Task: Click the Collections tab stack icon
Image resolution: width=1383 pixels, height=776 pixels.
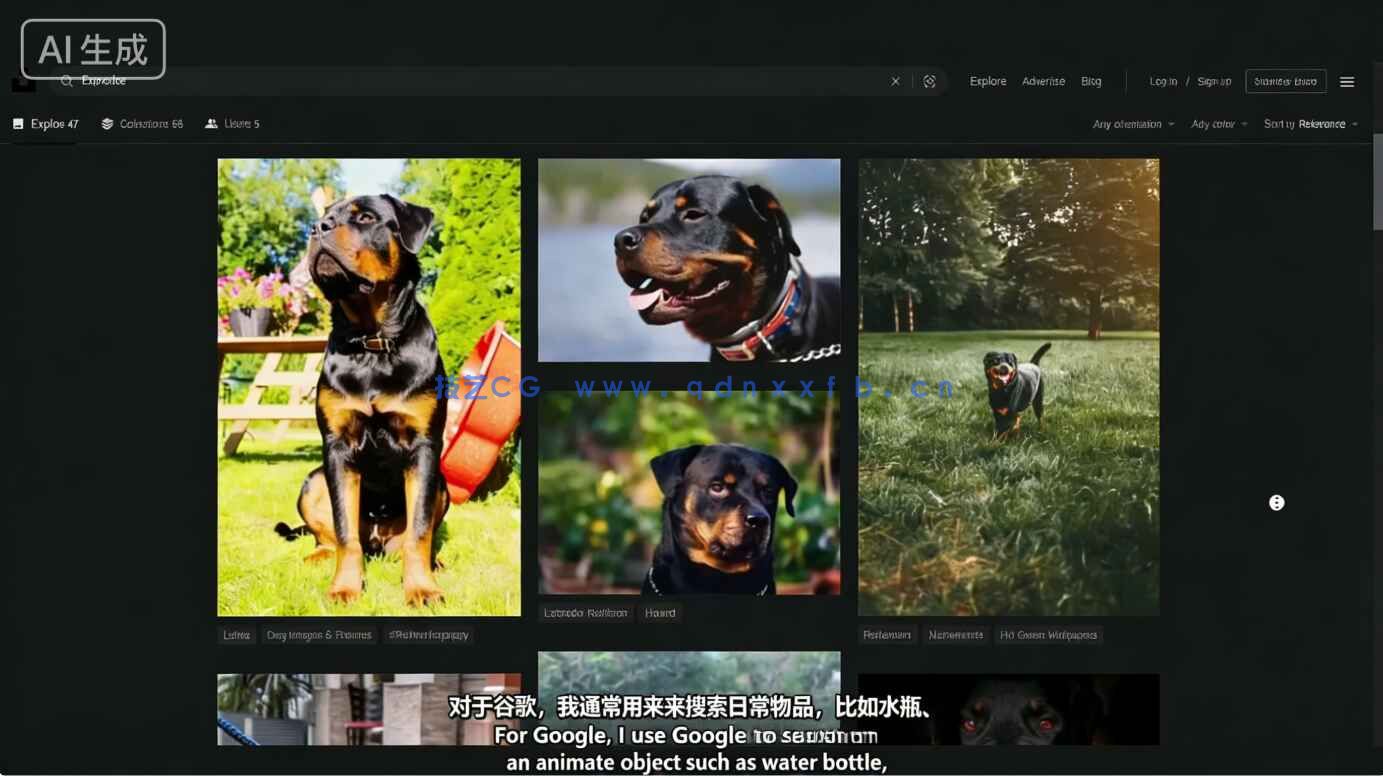Action: coord(107,124)
